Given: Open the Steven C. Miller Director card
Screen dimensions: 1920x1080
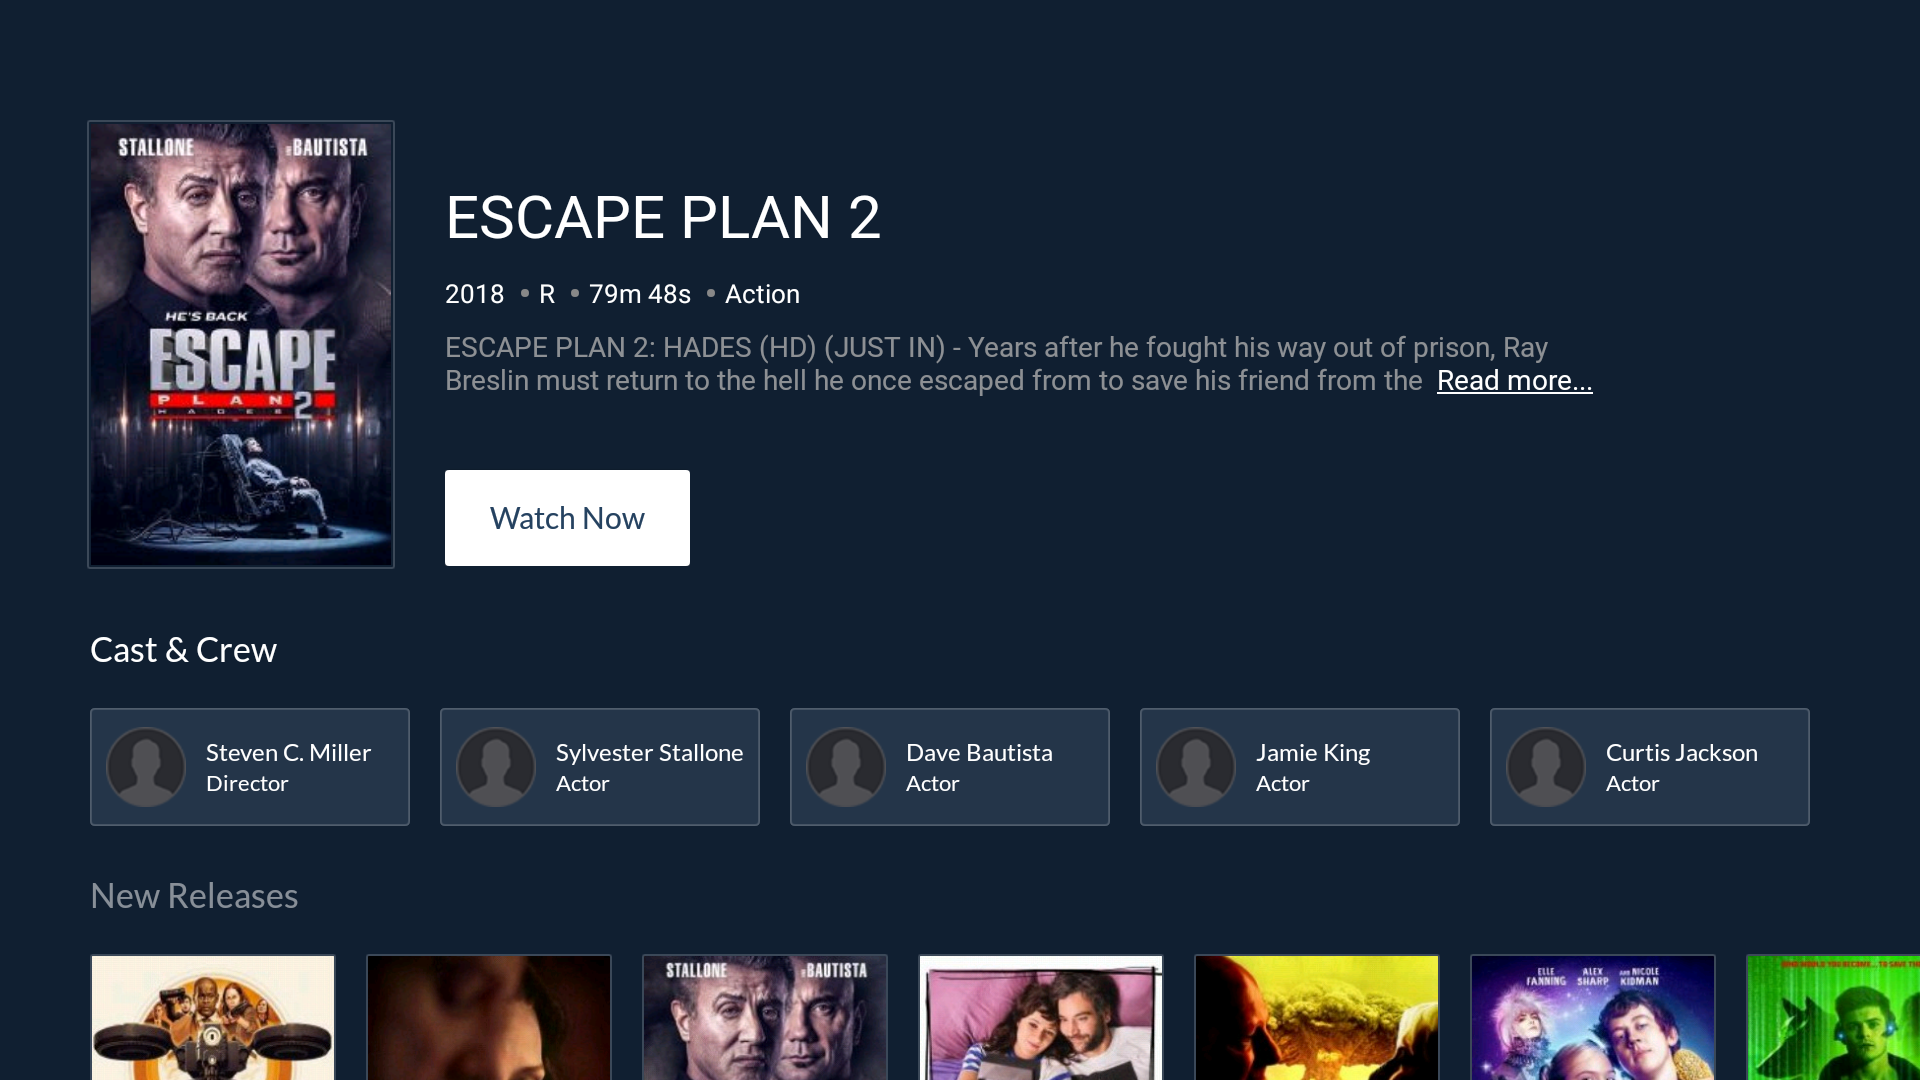Looking at the screenshot, I should pos(250,767).
